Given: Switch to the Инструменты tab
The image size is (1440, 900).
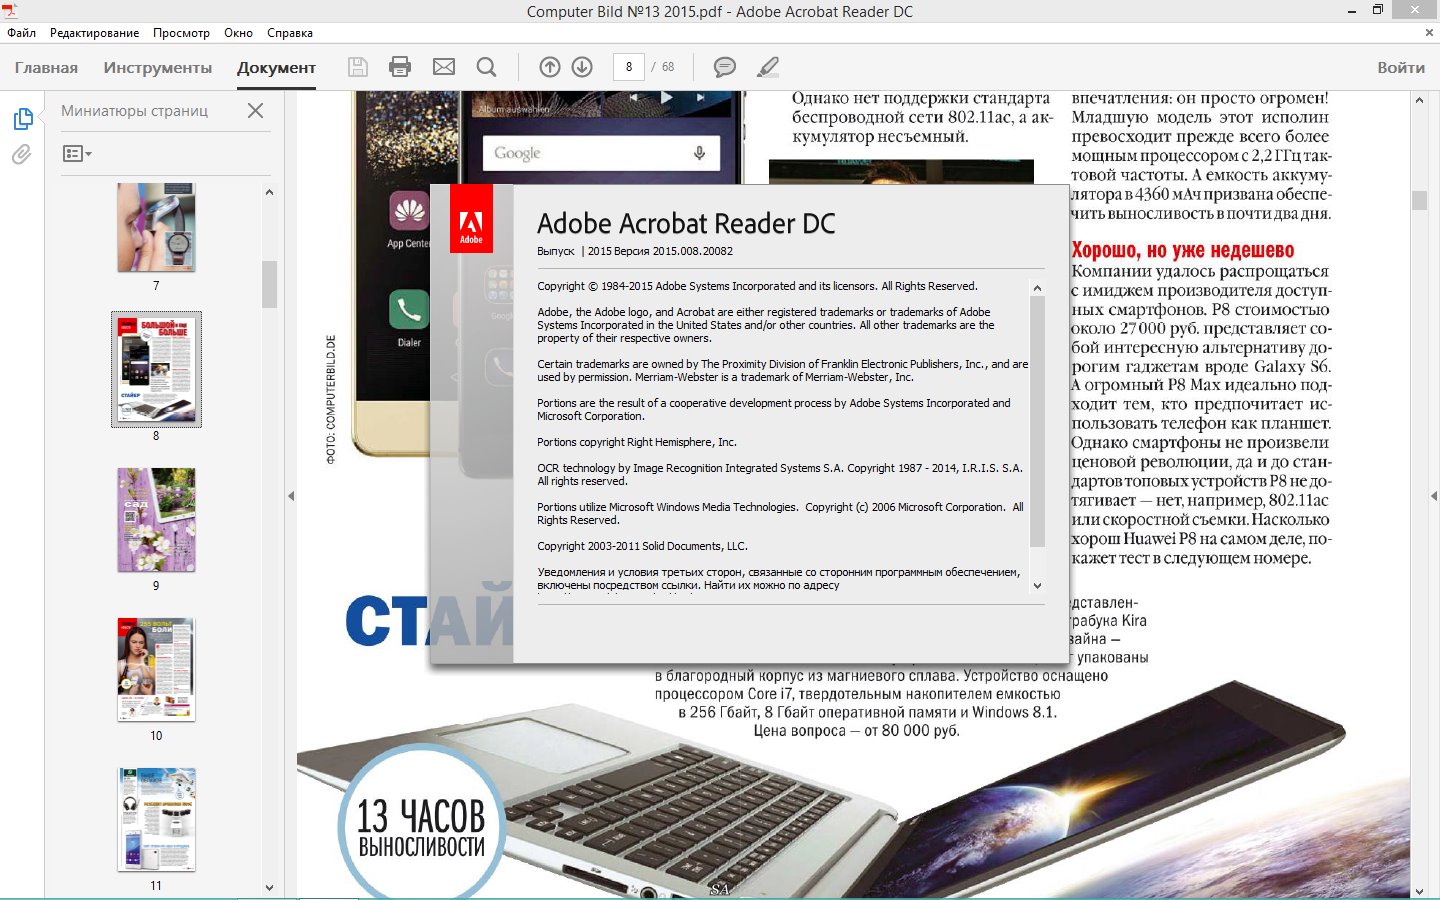Looking at the screenshot, I should coord(158,68).
